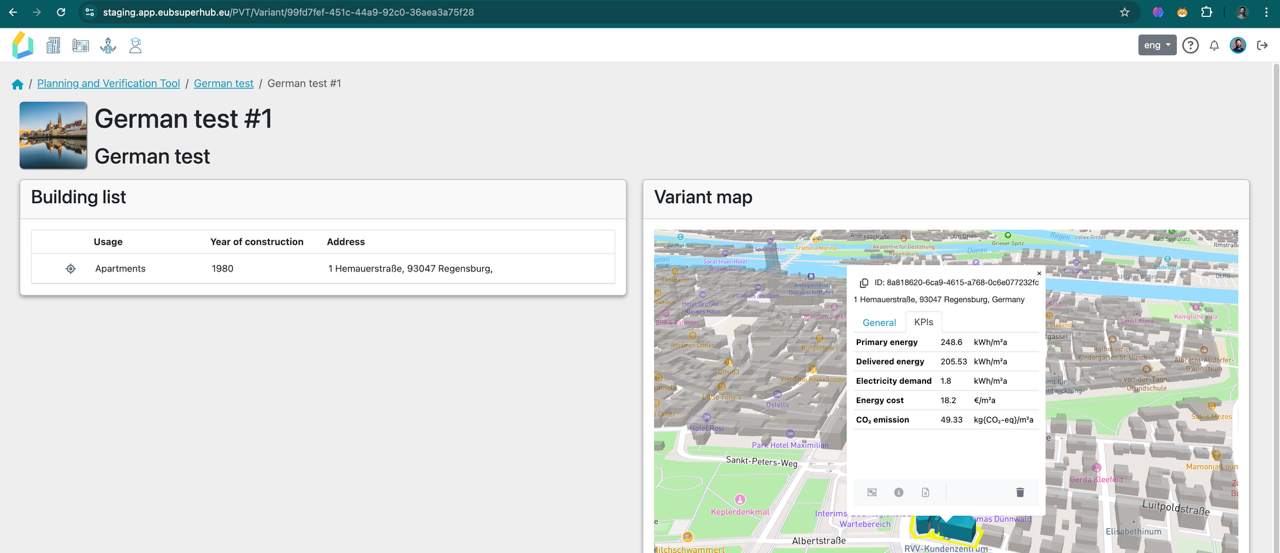
Task: Open the eng language dropdown
Action: click(1157, 45)
